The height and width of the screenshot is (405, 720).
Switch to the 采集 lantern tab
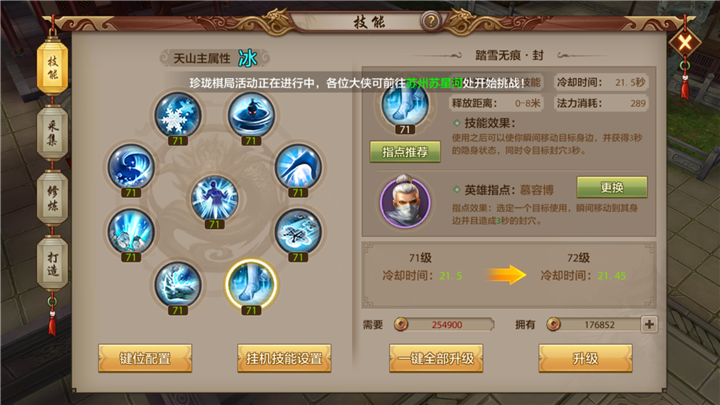[52, 133]
